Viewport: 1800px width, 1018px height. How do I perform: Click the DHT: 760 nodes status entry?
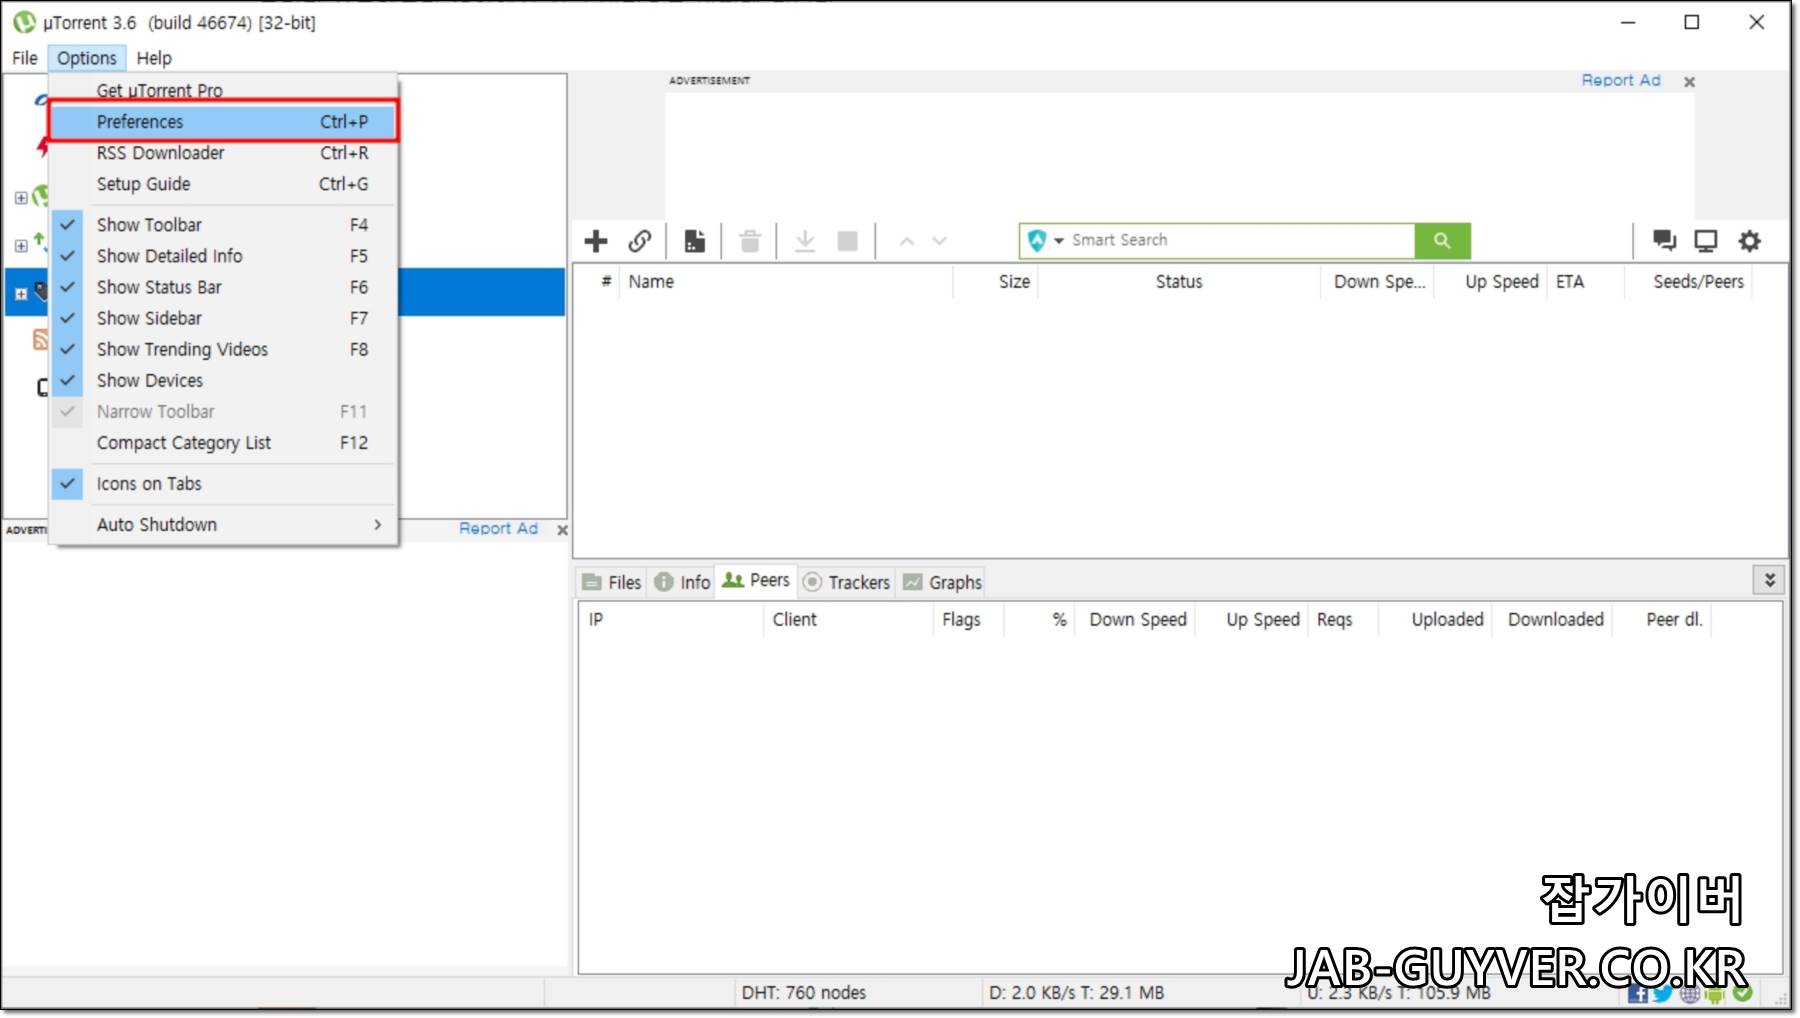point(804,993)
